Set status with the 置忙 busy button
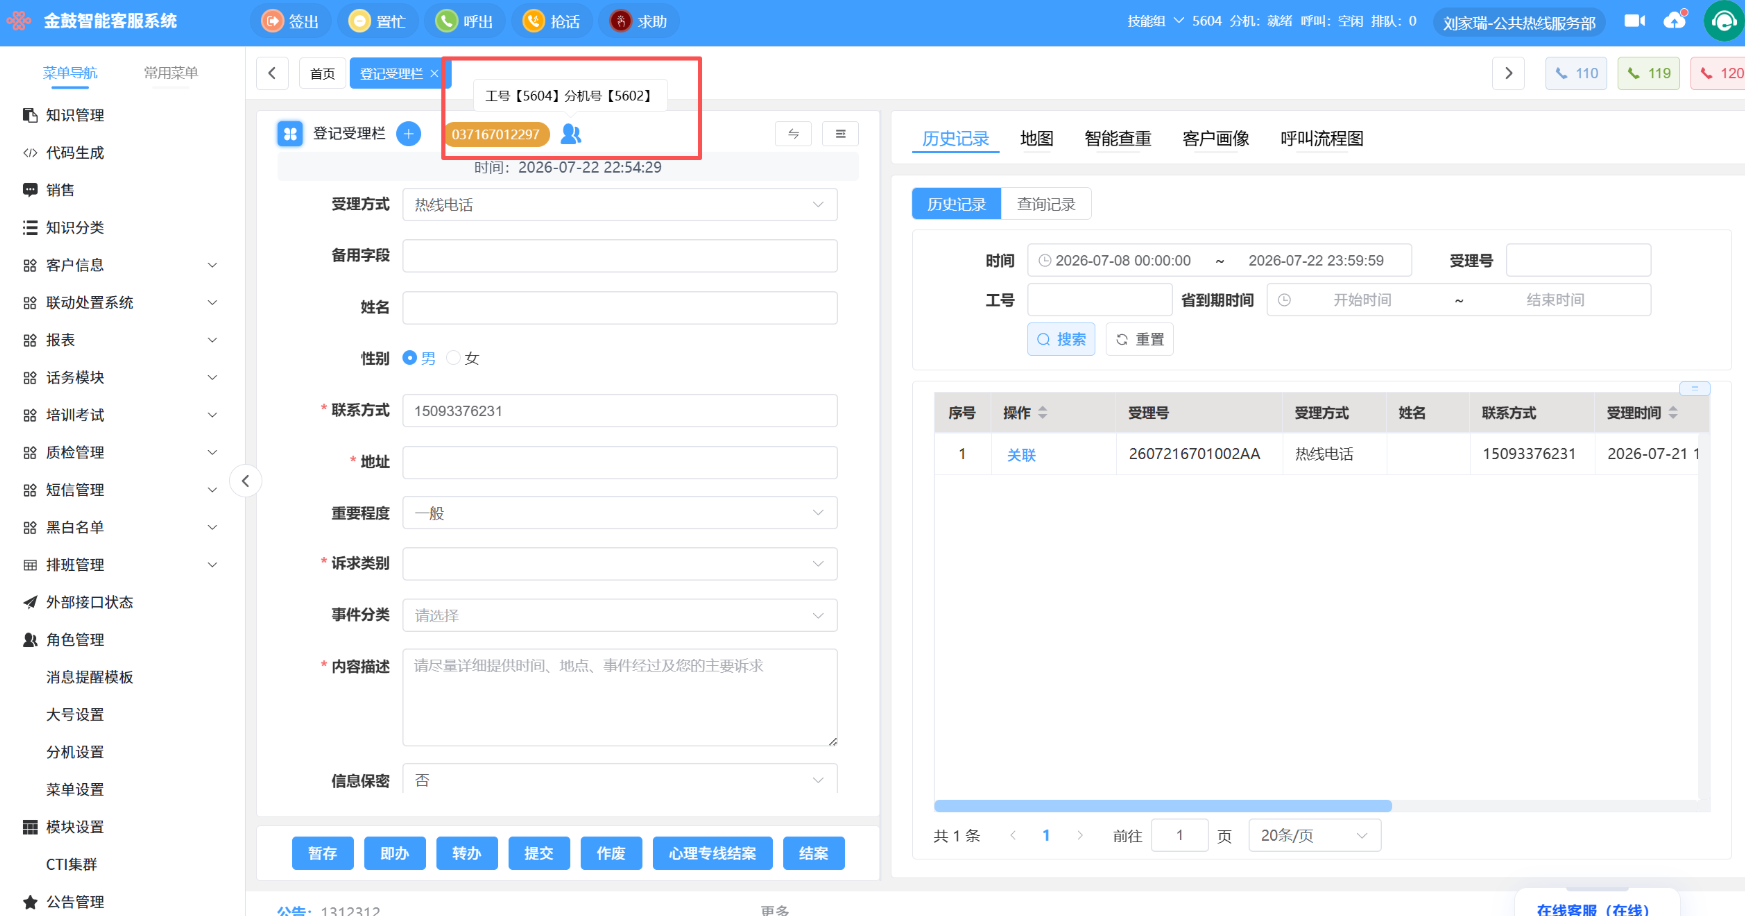 pyautogui.click(x=377, y=21)
